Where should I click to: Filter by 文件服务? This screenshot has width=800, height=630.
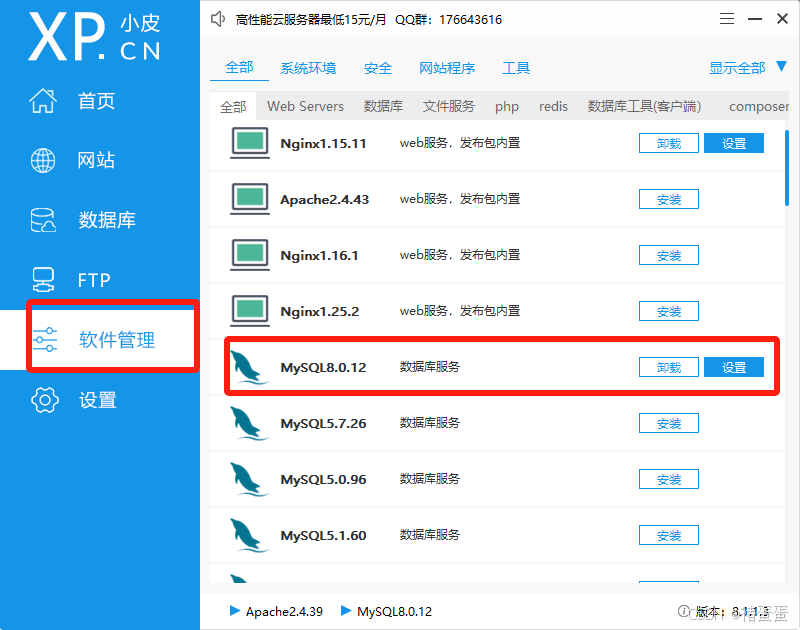click(448, 106)
